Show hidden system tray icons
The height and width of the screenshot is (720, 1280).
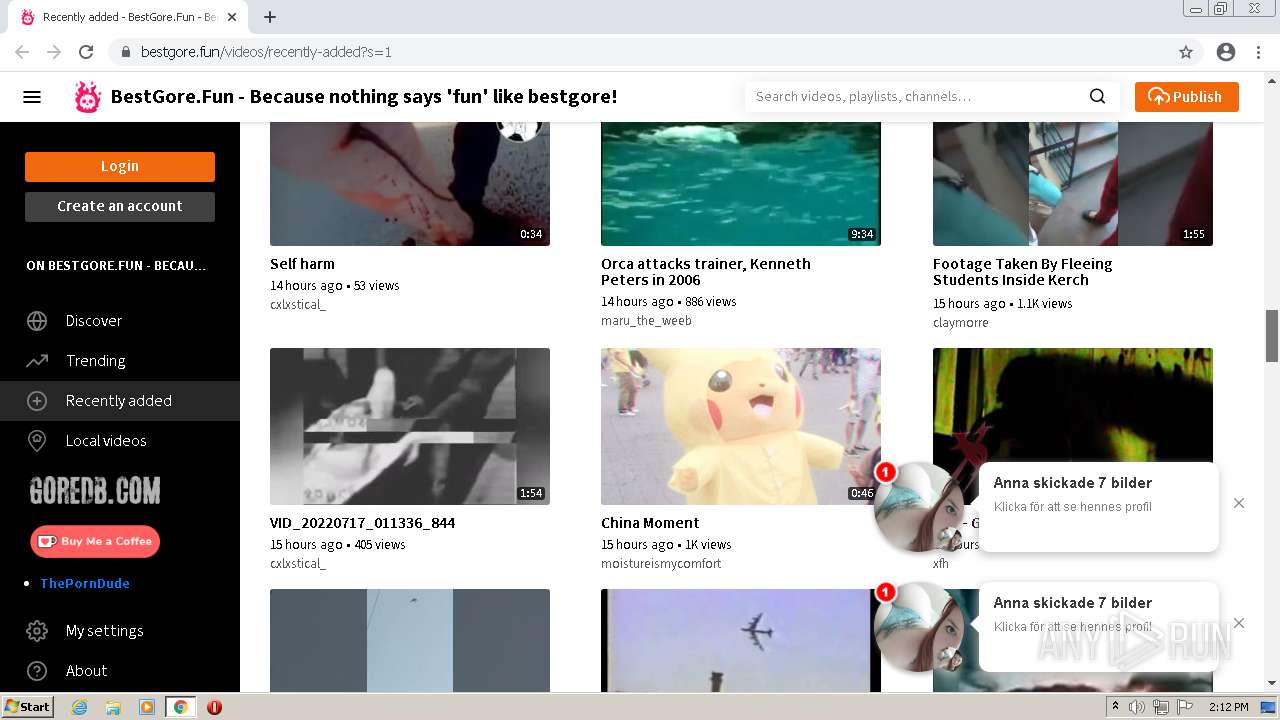click(1116, 707)
